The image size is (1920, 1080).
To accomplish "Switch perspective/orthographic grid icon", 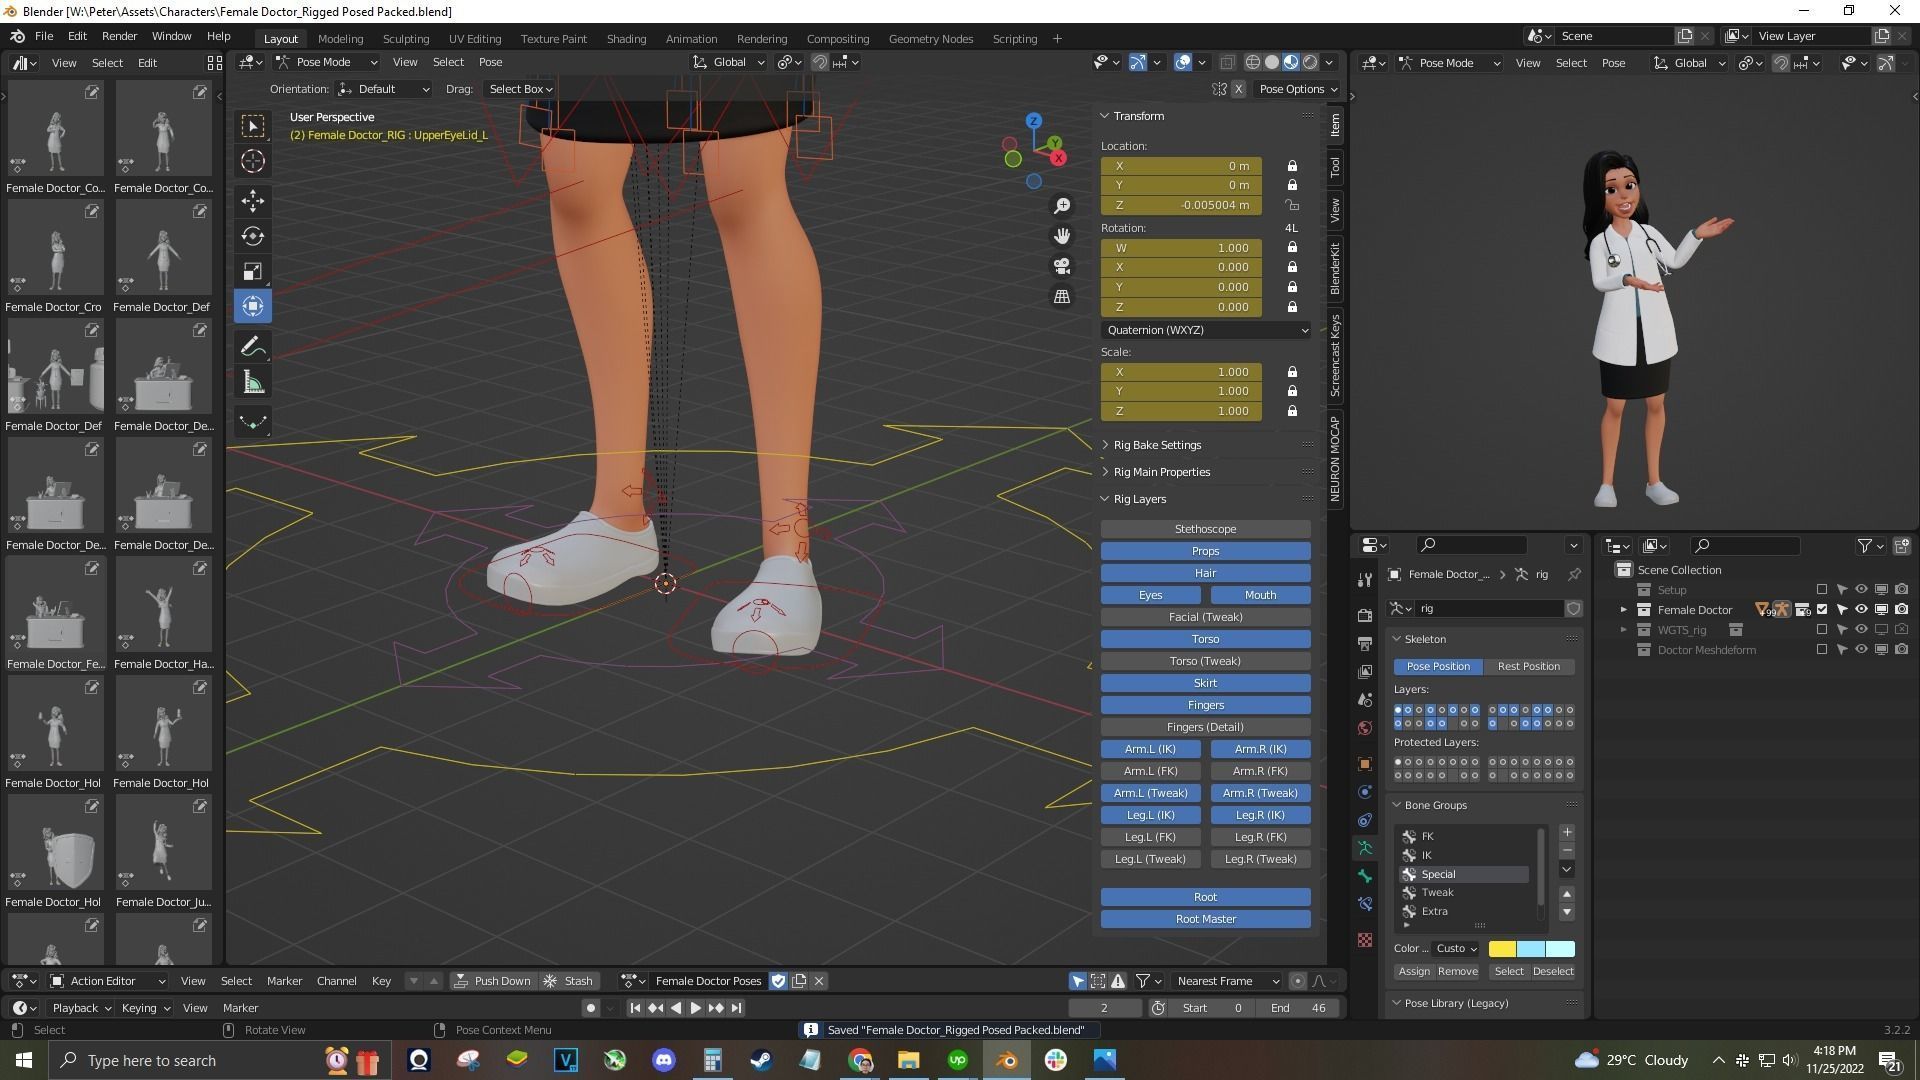I will coord(1062,297).
